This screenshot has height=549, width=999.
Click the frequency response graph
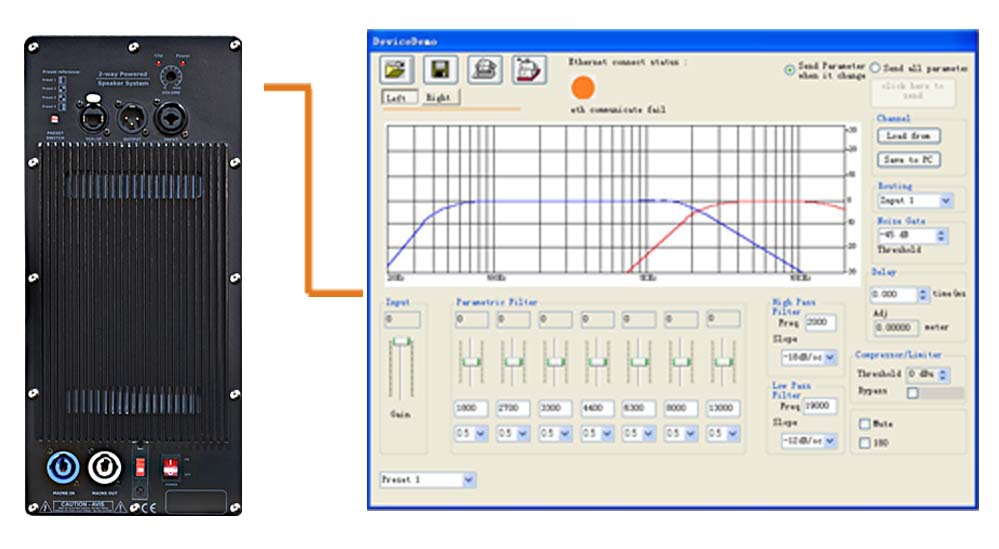pos(616,199)
